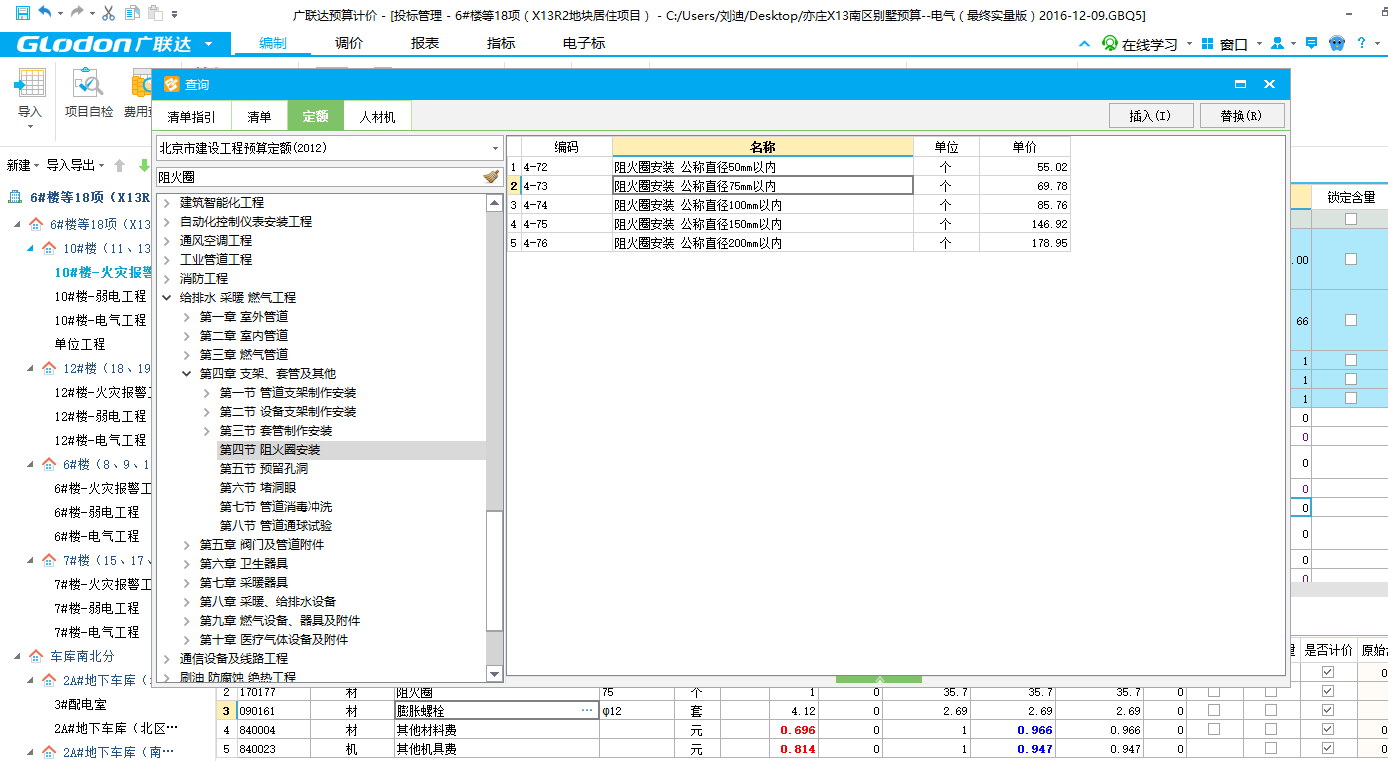Select 3#配电室 in project tree

[82, 704]
